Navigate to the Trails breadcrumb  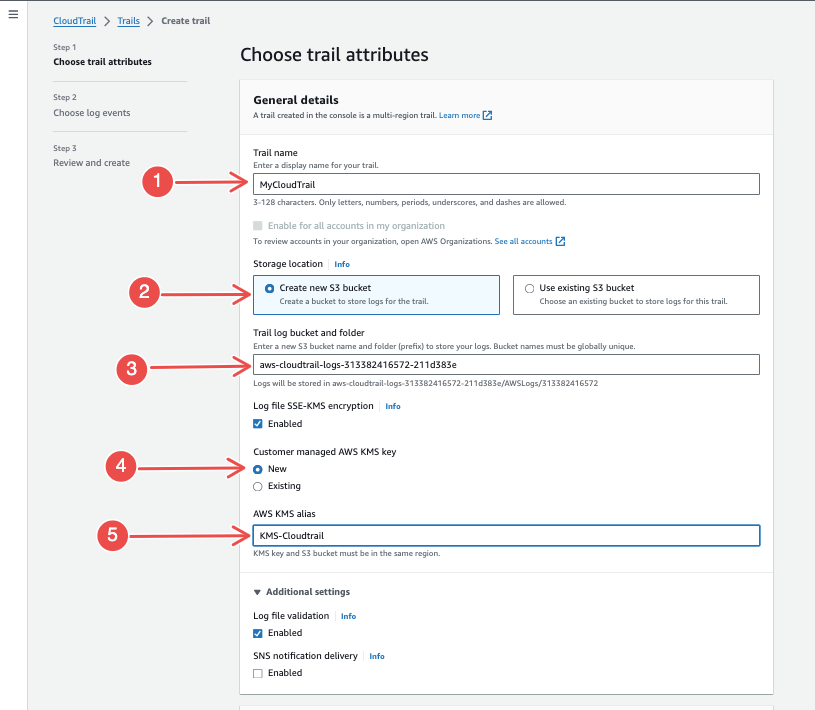[128, 20]
